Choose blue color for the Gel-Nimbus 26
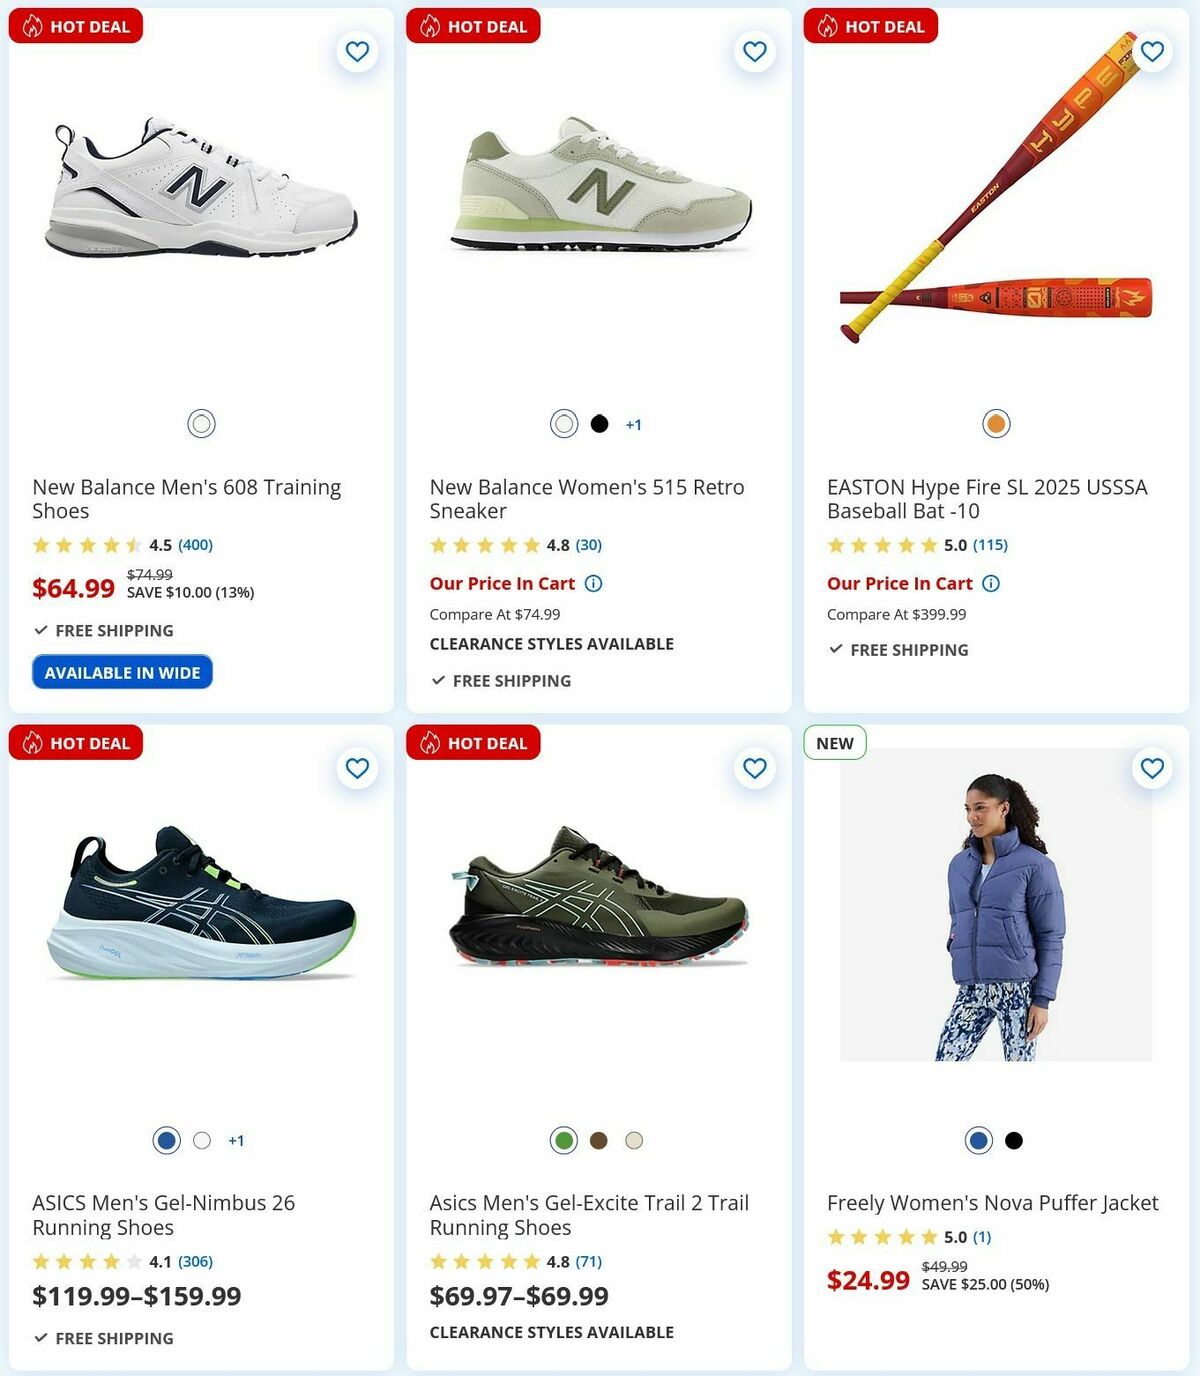This screenshot has width=1200, height=1376. click(x=166, y=1139)
